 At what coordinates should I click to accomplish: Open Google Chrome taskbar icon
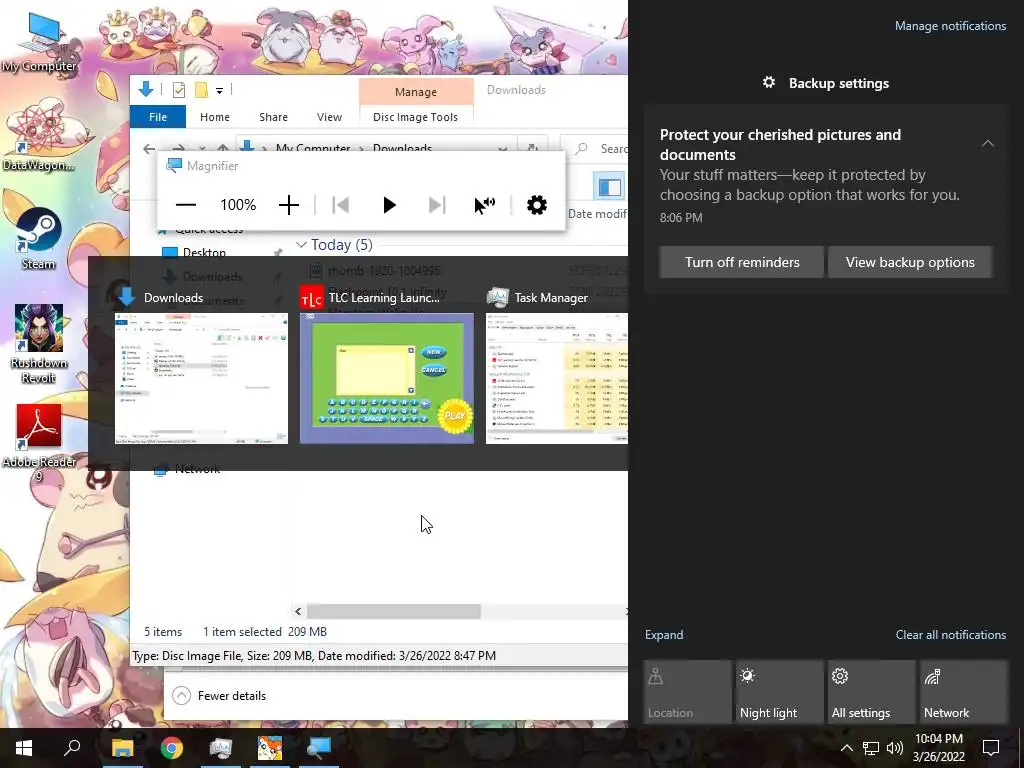tap(172, 748)
